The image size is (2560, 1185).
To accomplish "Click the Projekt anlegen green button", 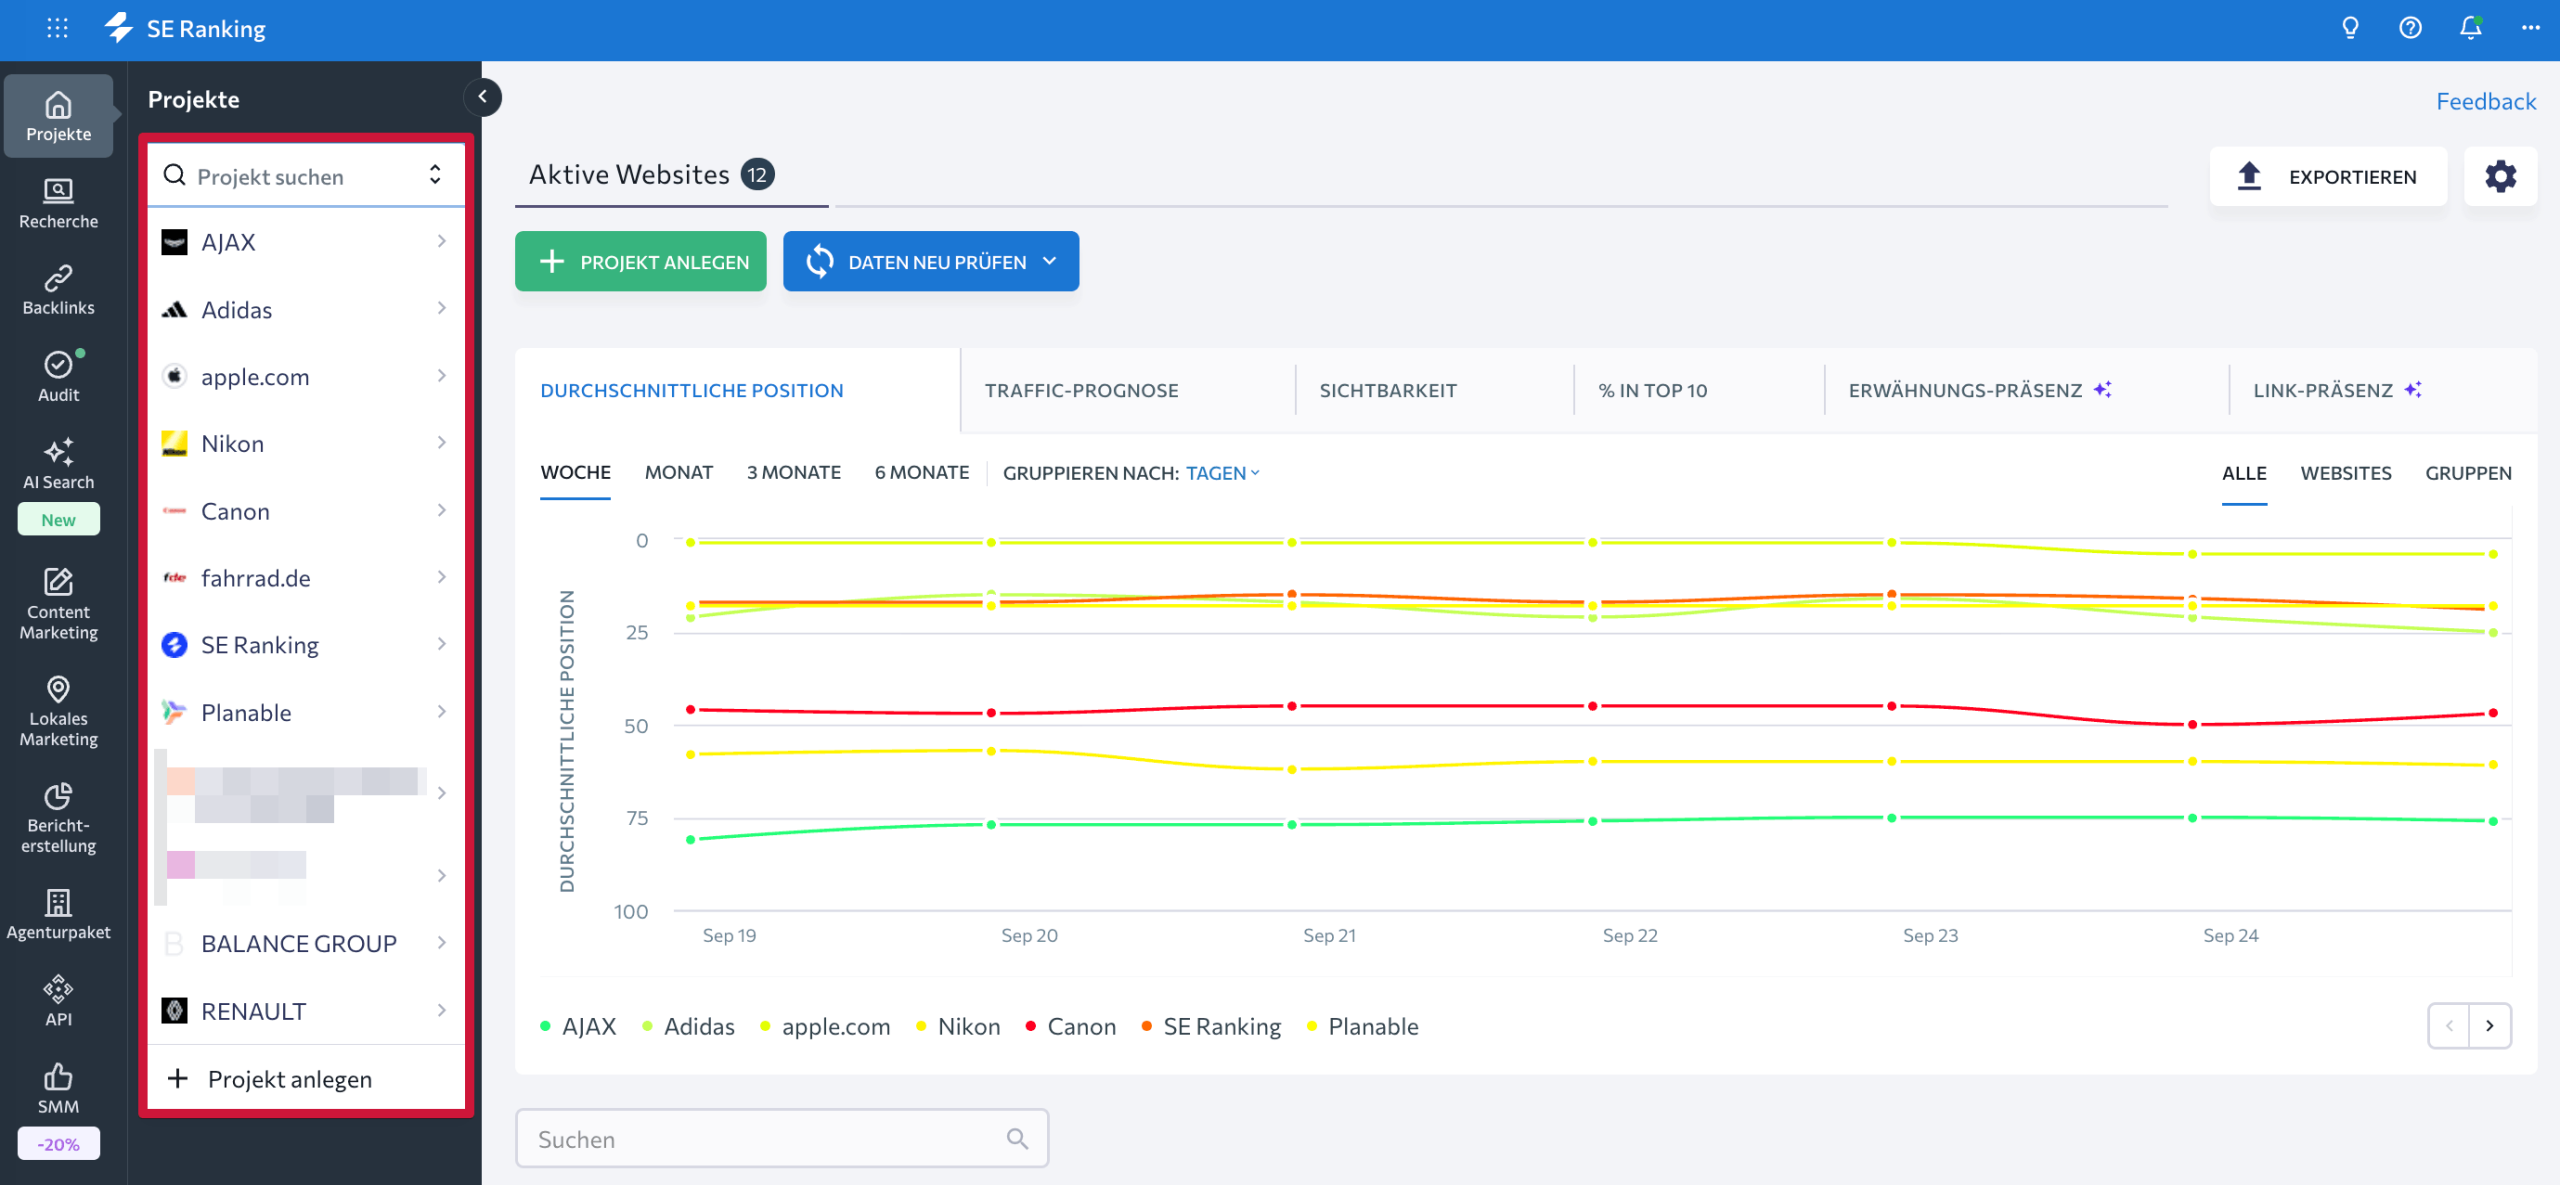I will (640, 261).
